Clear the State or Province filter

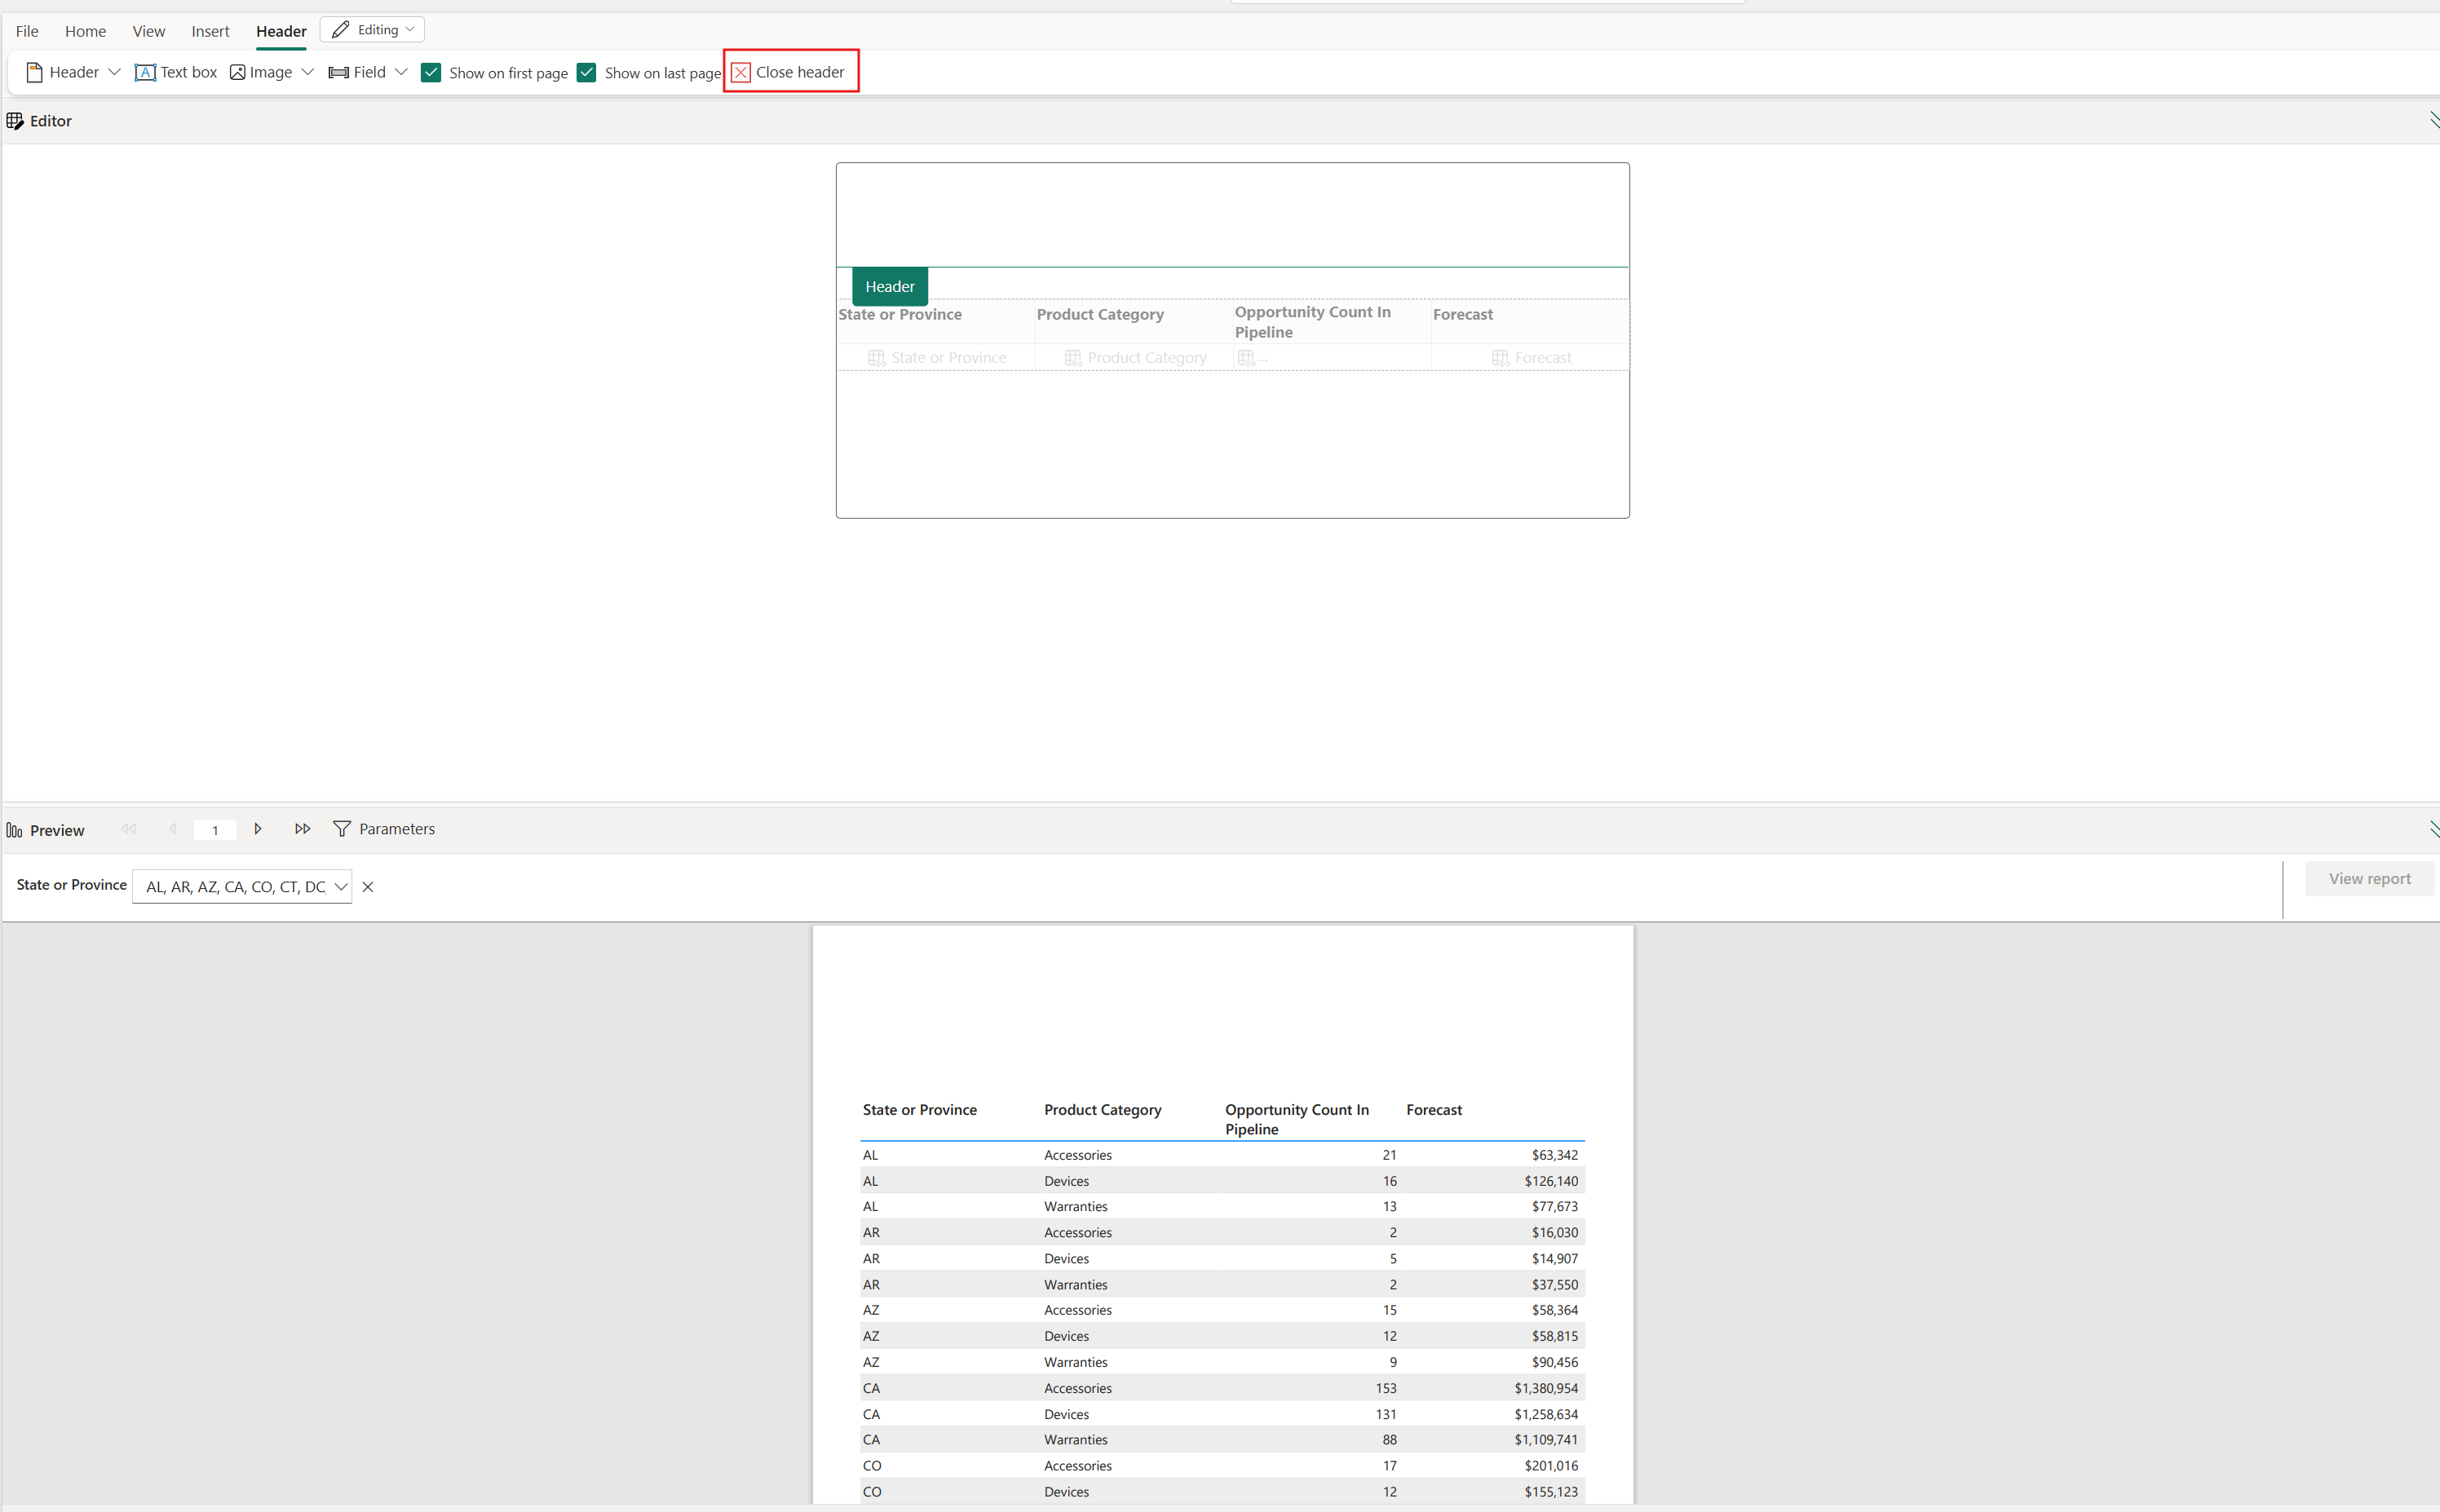coord(368,886)
